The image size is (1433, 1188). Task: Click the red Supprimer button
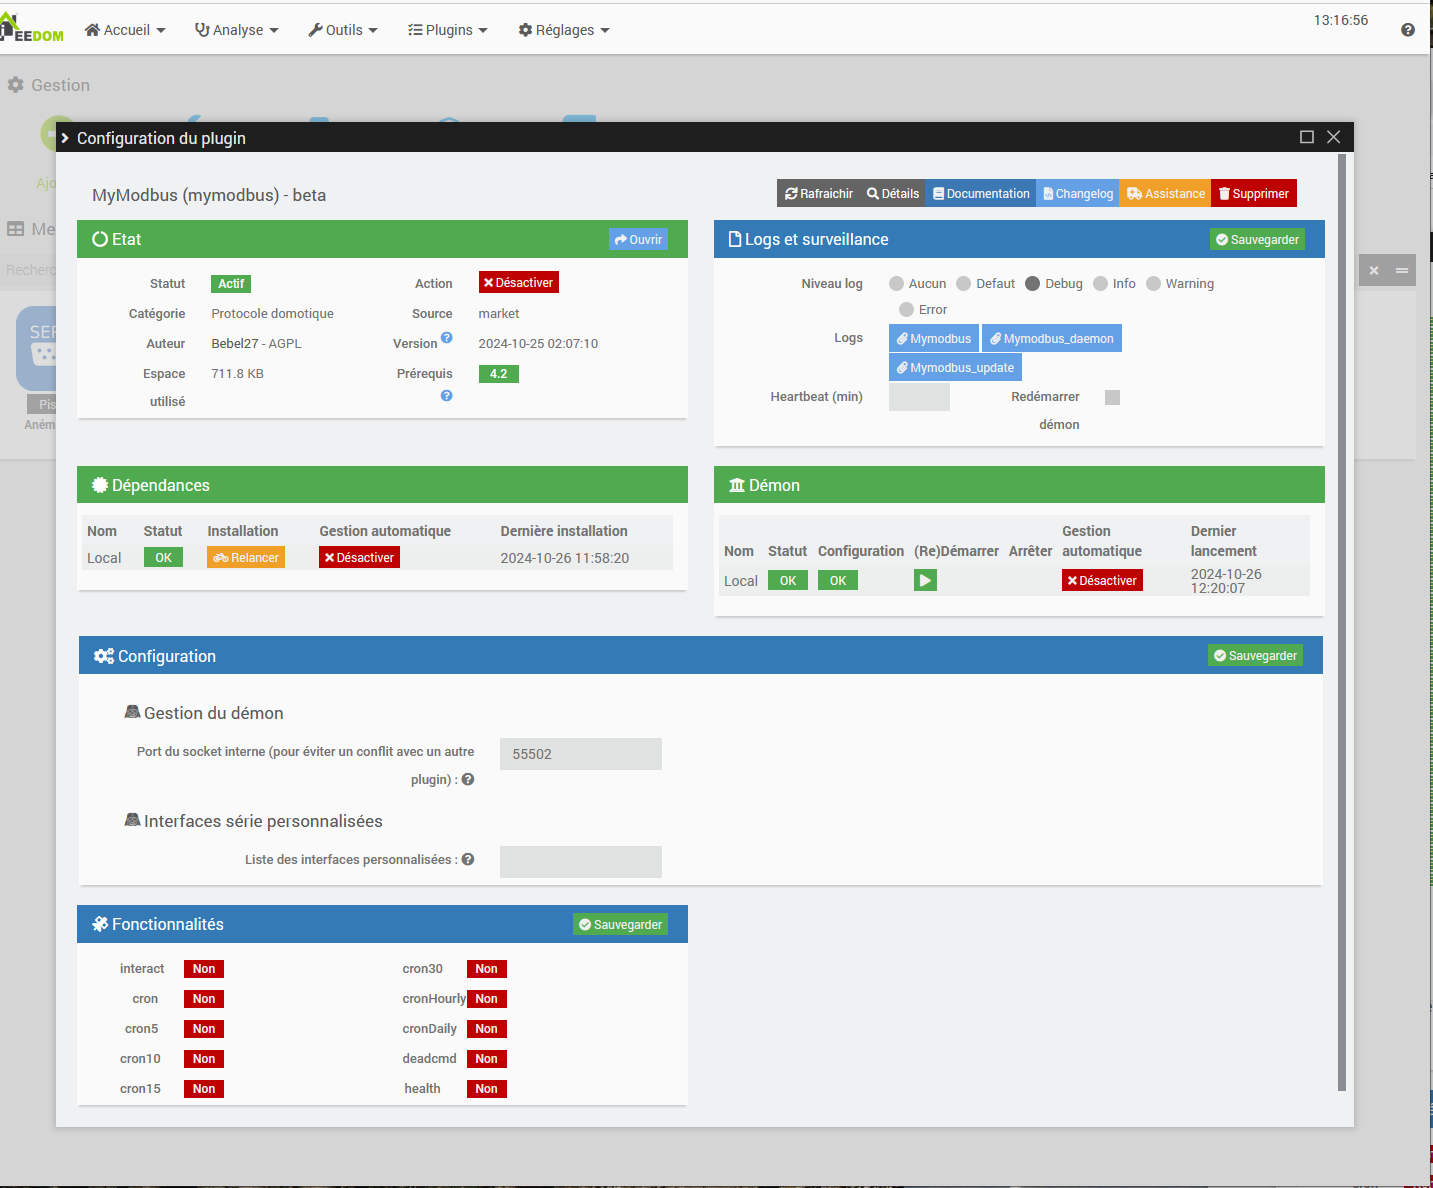(1254, 194)
